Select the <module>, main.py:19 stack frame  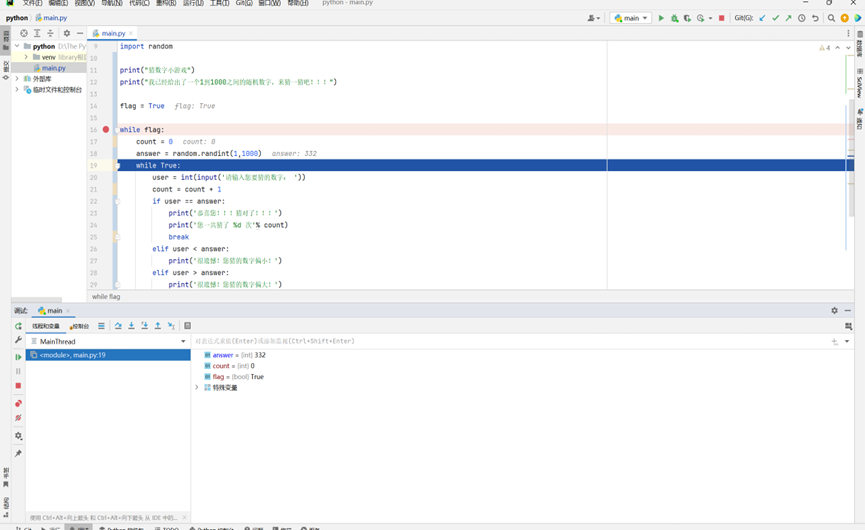pos(72,355)
